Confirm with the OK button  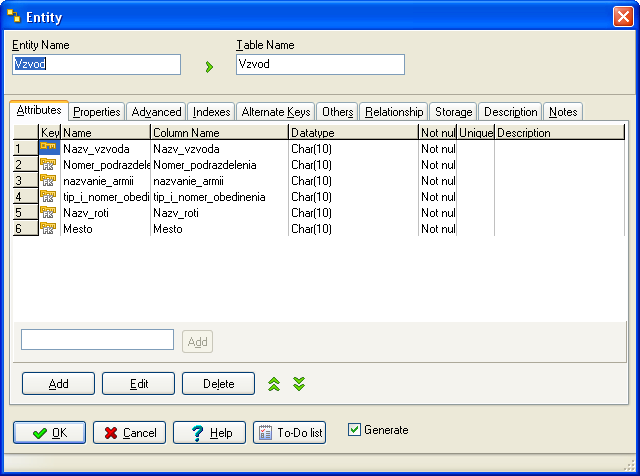pyautogui.click(x=49, y=432)
